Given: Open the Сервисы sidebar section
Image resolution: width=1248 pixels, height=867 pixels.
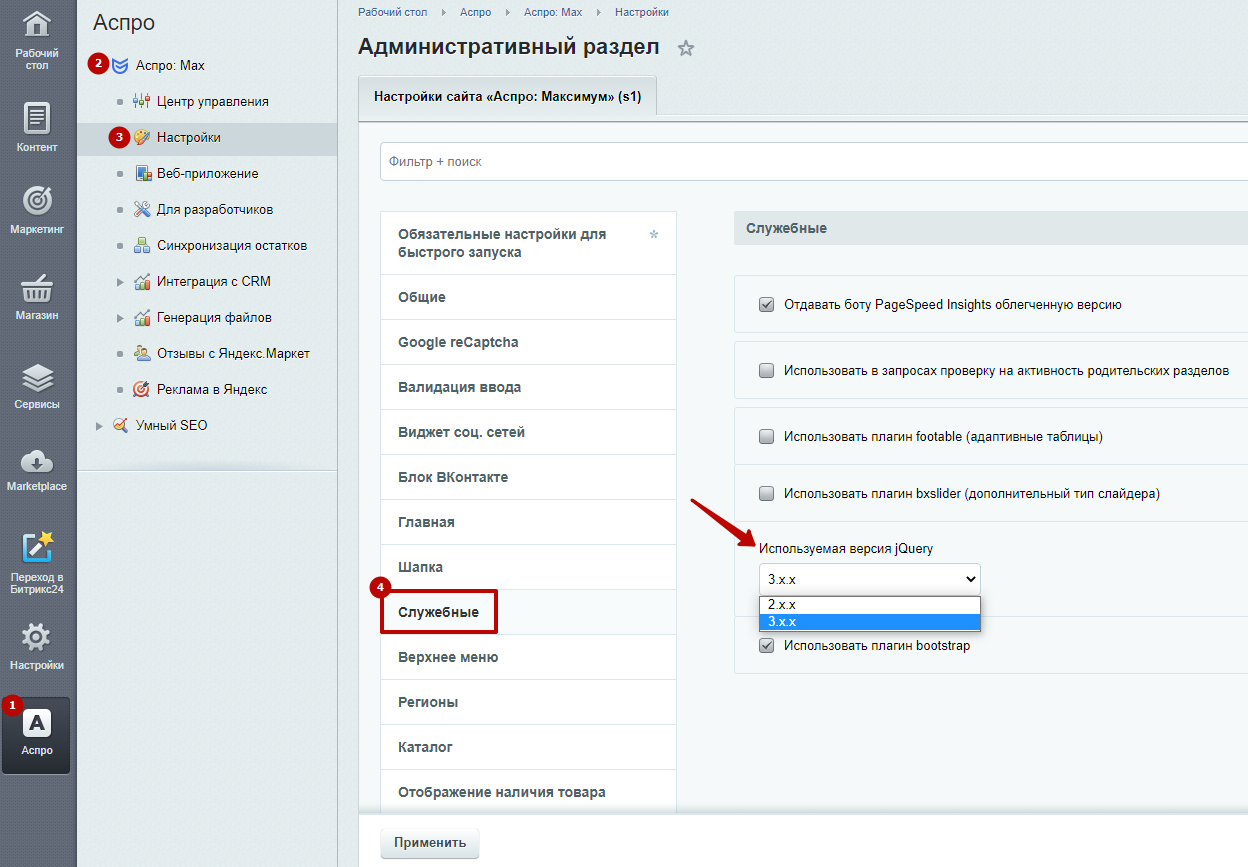Looking at the screenshot, I should [37, 387].
